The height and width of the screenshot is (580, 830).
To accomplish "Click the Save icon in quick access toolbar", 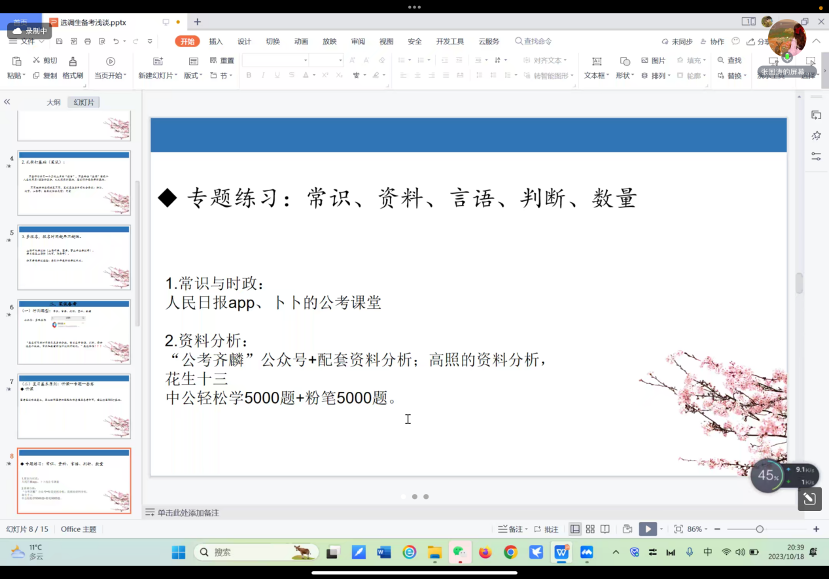I will [59, 41].
